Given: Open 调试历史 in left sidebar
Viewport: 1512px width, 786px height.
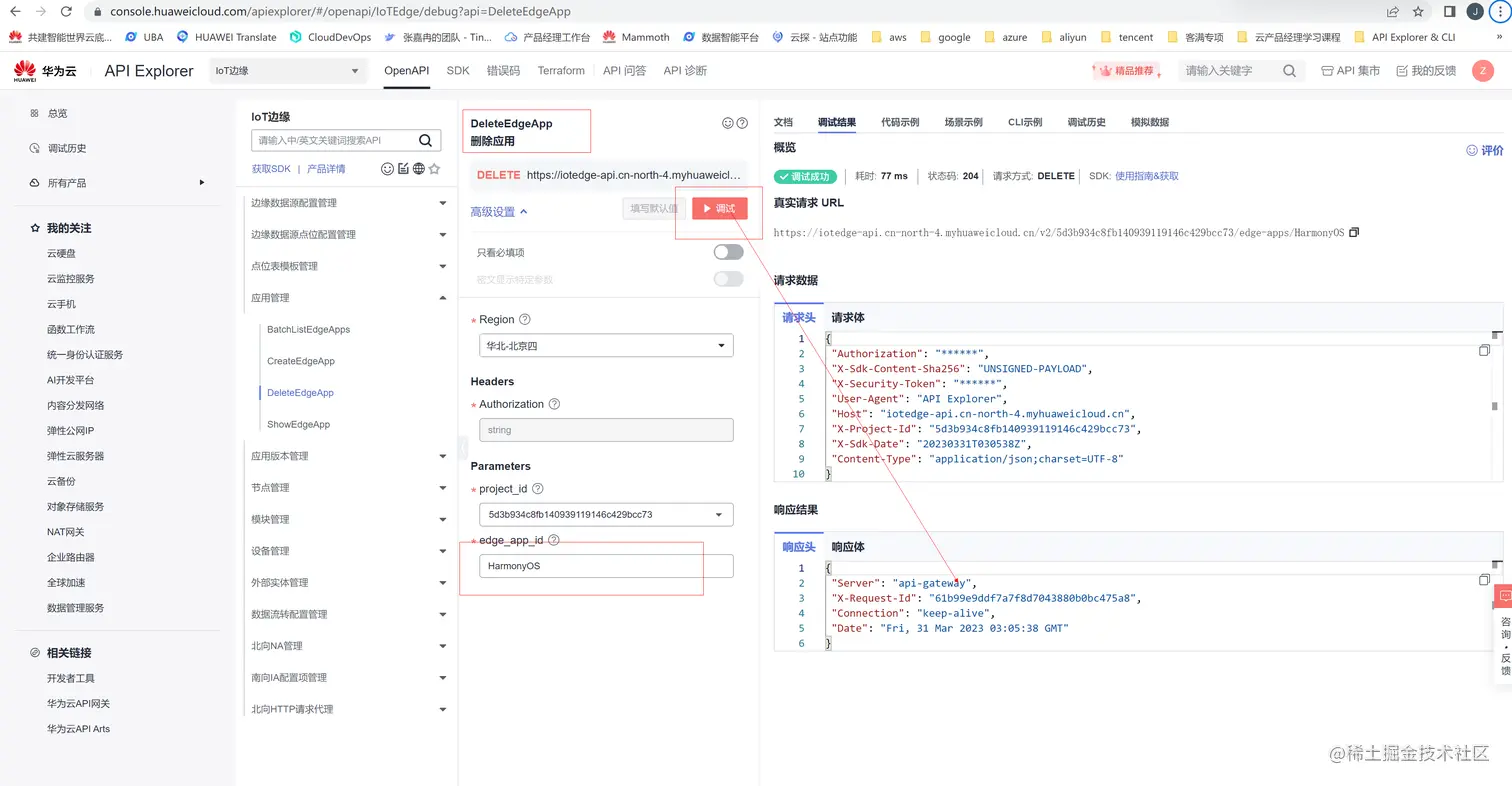Looking at the screenshot, I should [x=67, y=148].
